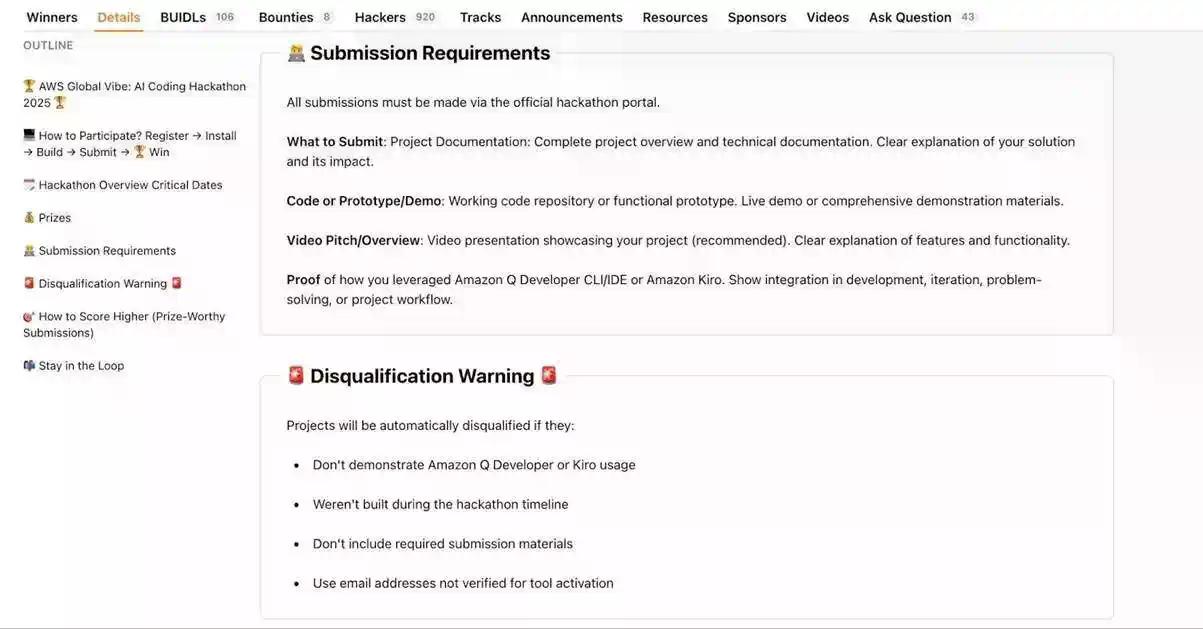This screenshot has width=1203, height=629.
Task: View the Hackers tab
Action: [380, 17]
